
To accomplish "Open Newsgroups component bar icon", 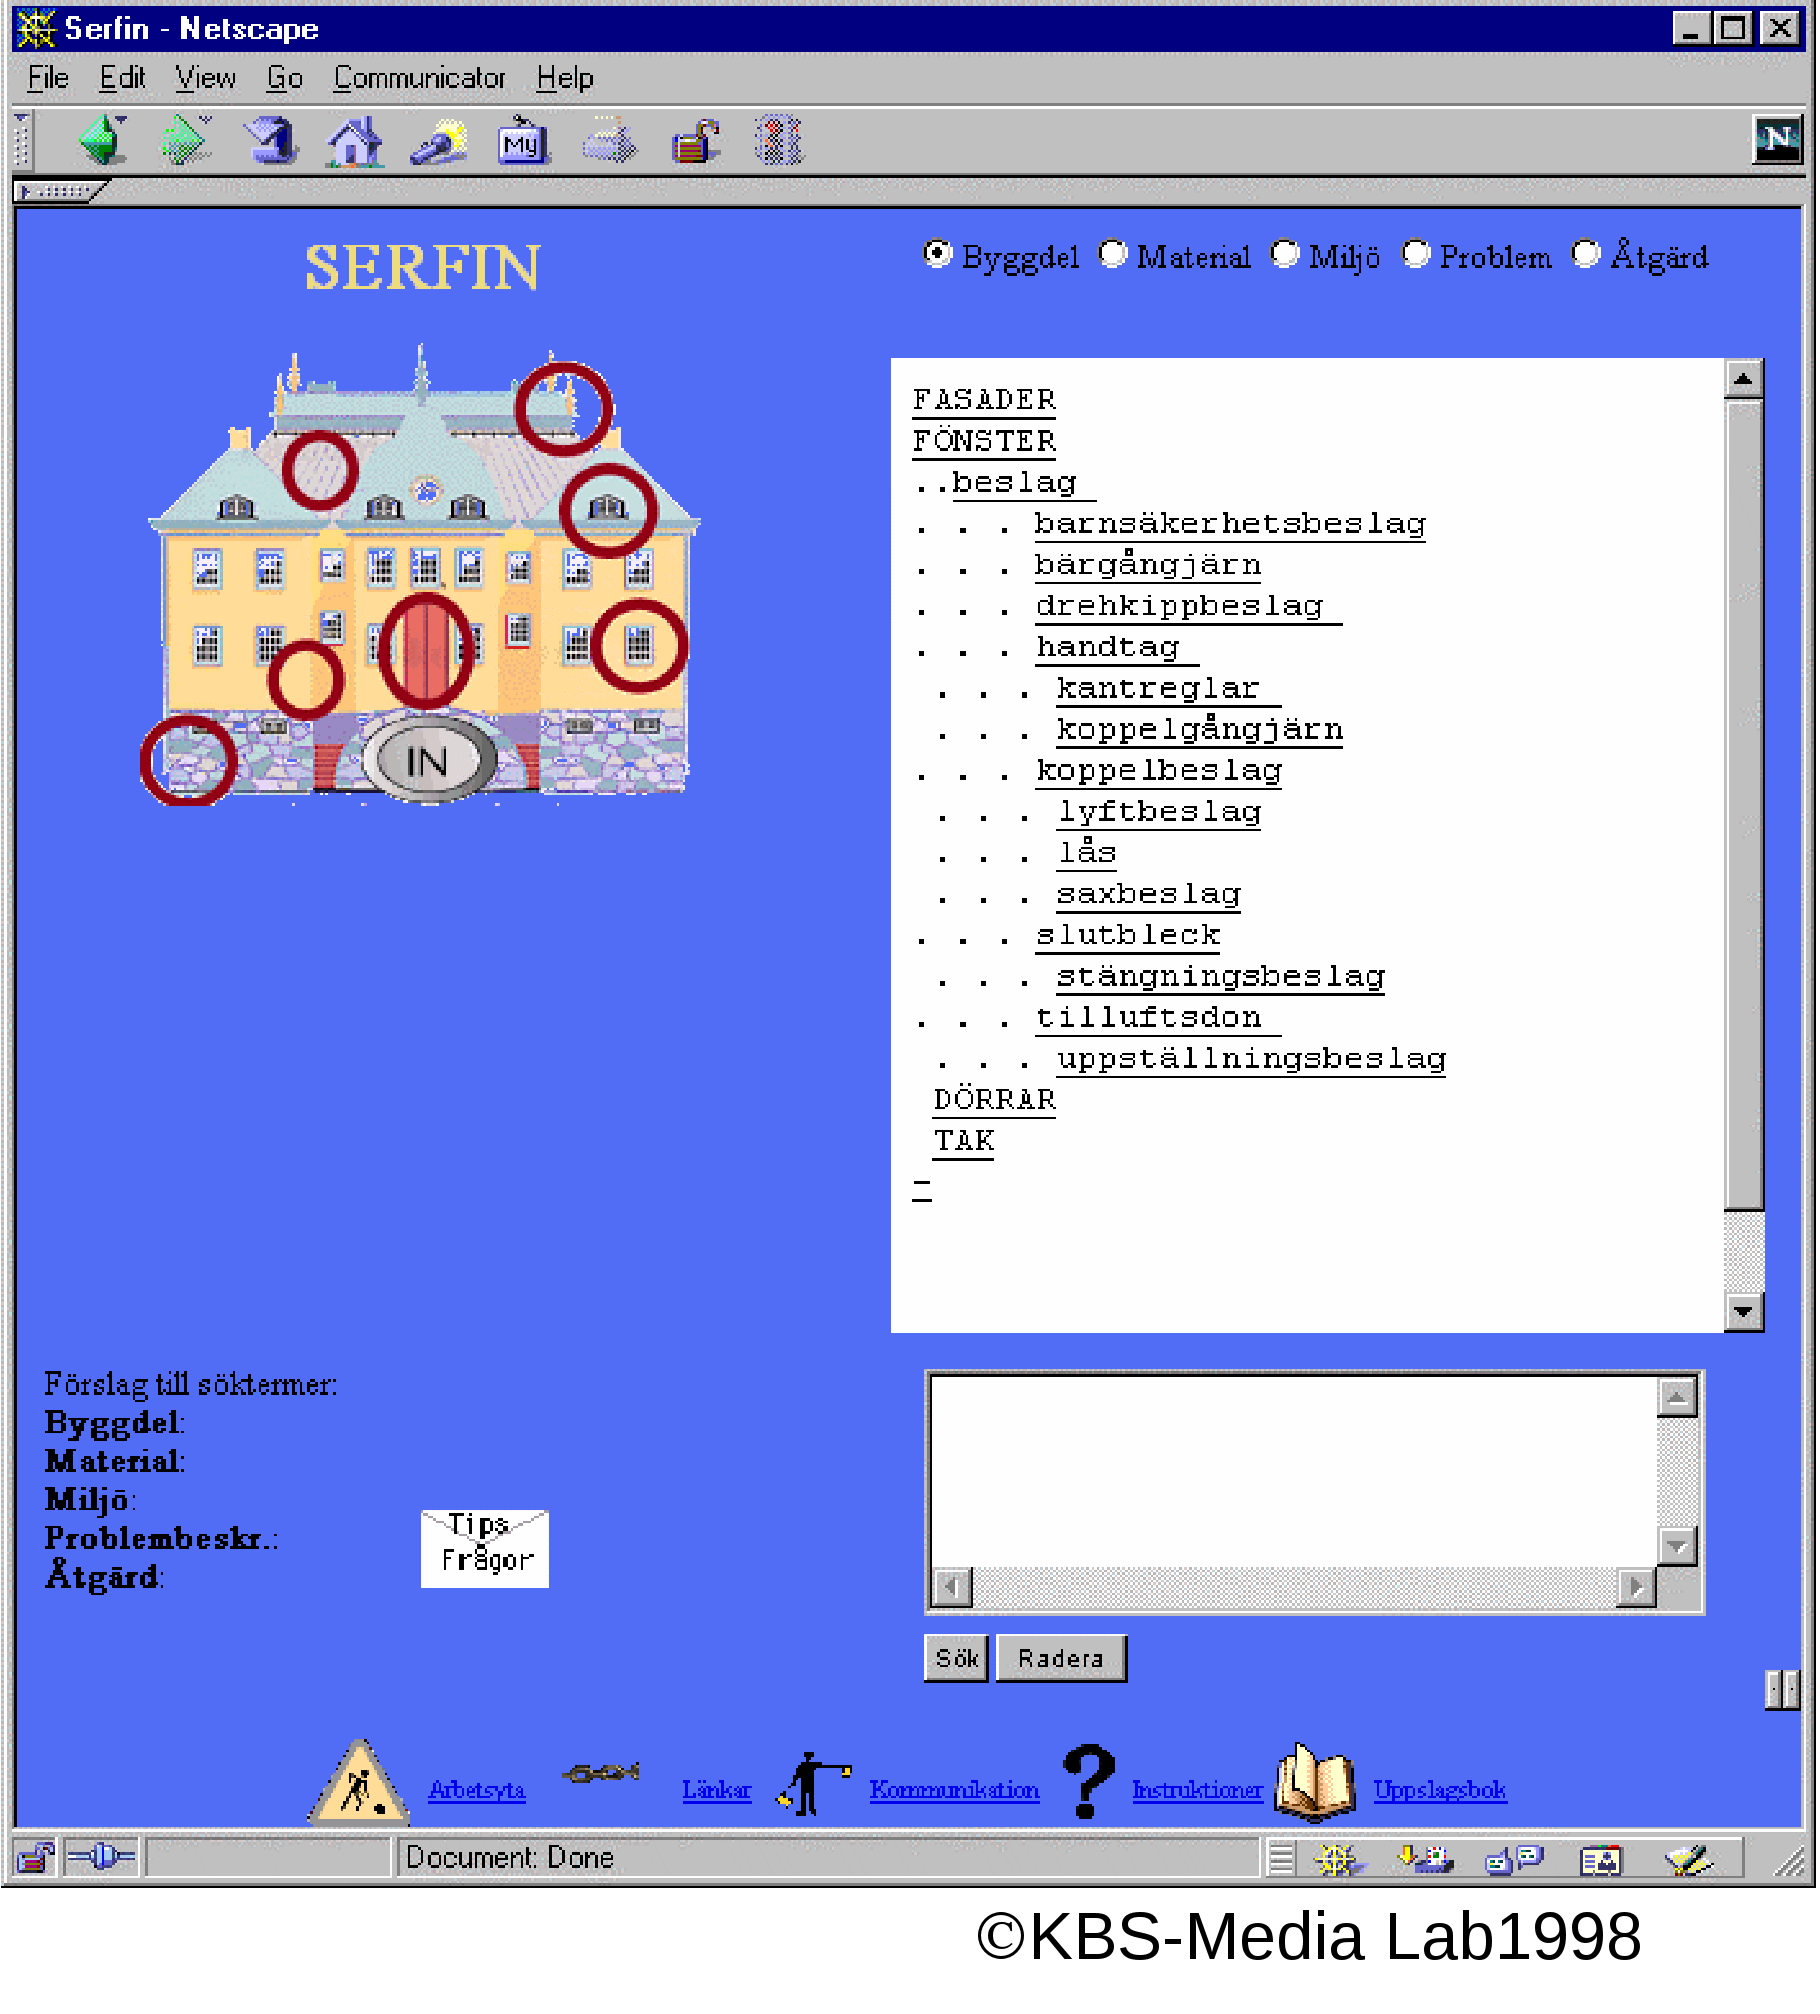I will click(x=1514, y=1859).
